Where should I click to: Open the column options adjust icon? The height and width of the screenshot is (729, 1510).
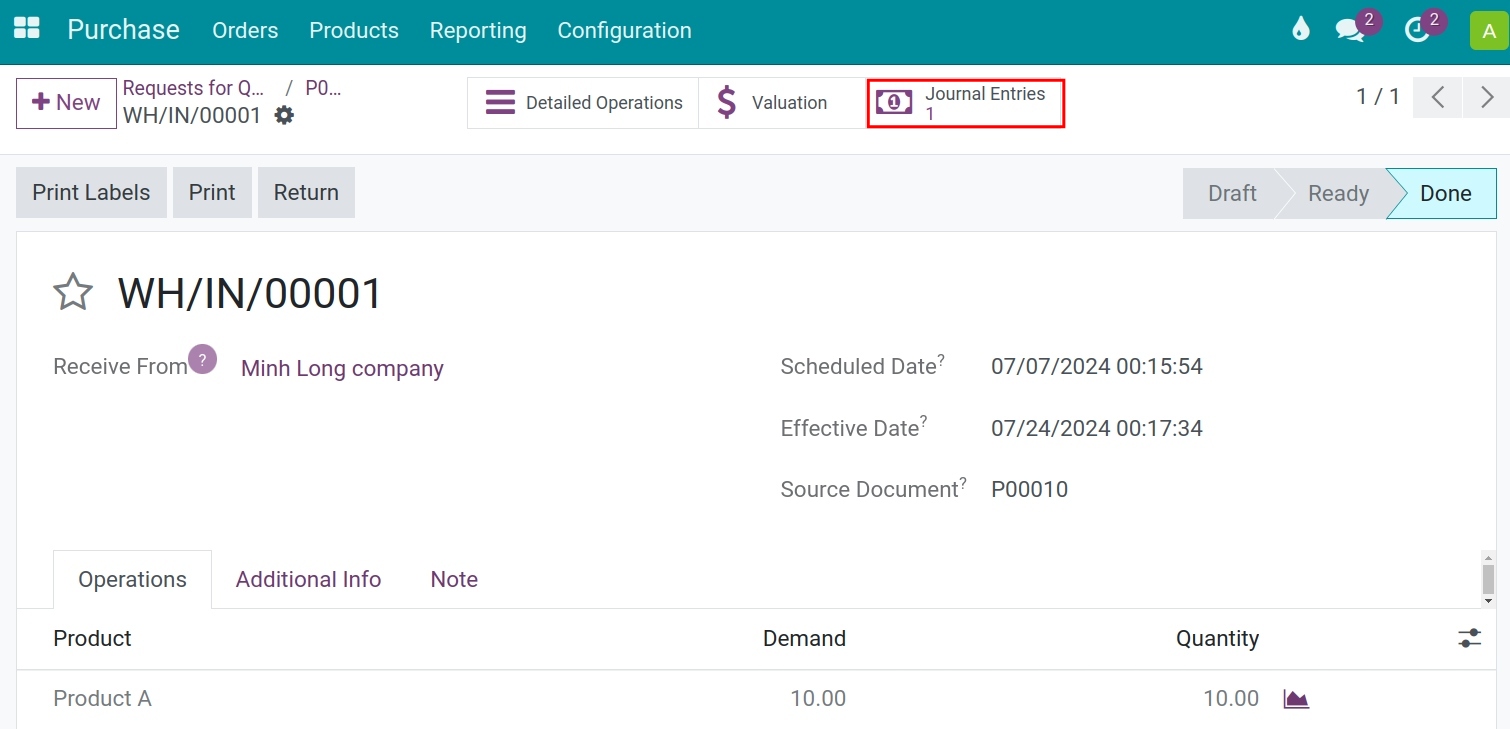[1469, 638]
